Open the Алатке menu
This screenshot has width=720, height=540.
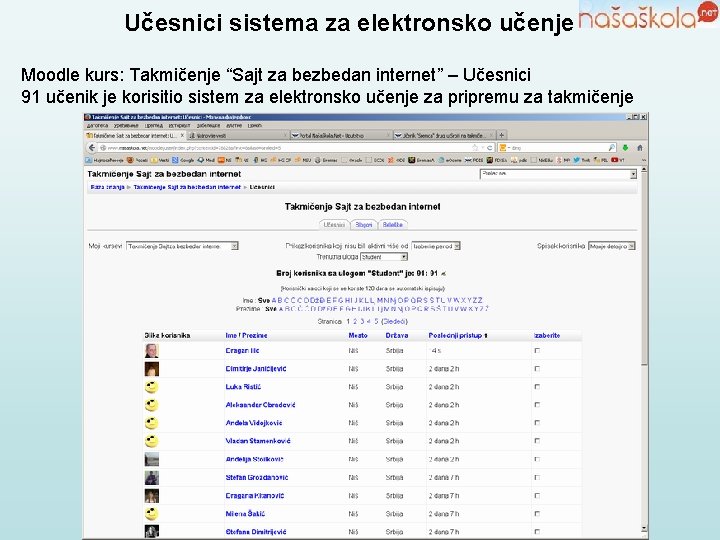(234, 125)
